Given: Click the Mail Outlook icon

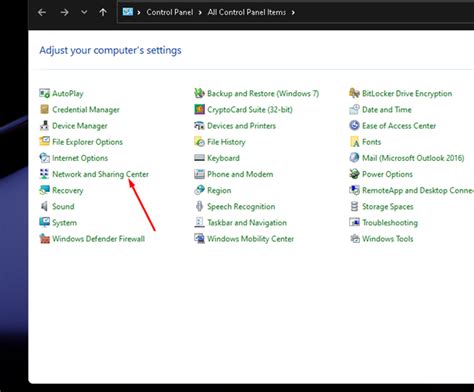Looking at the screenshot, I should pyautogui.click(x=354, y=158).
